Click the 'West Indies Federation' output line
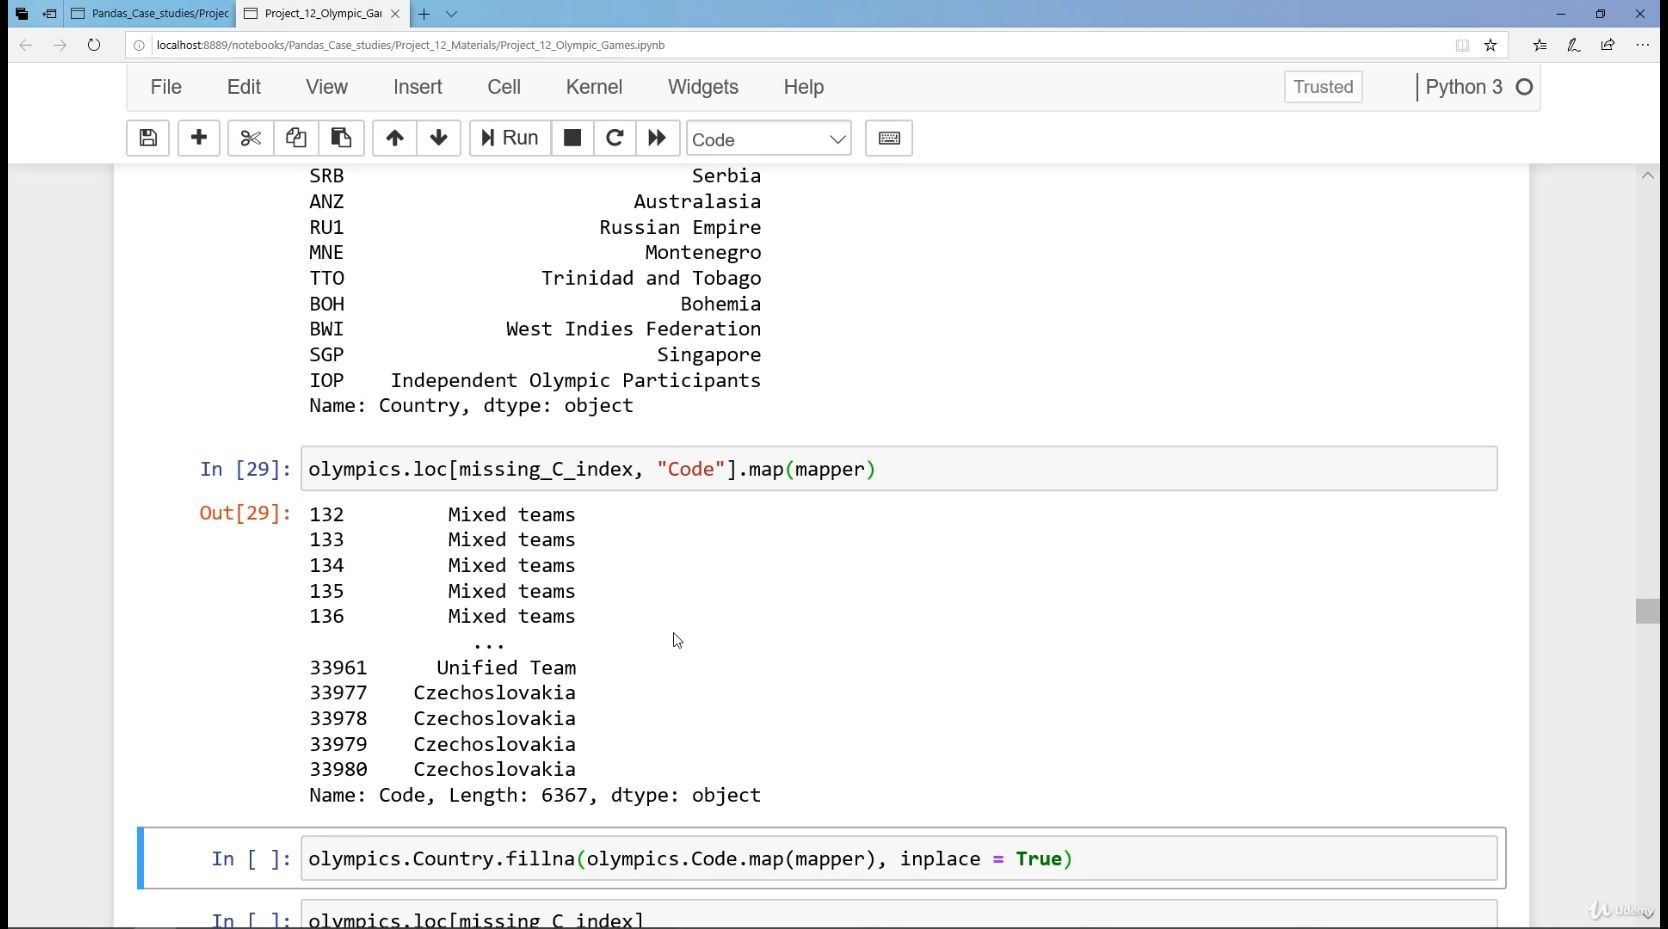Screen dimensions: 1668x929 click(x=633, y=329)
